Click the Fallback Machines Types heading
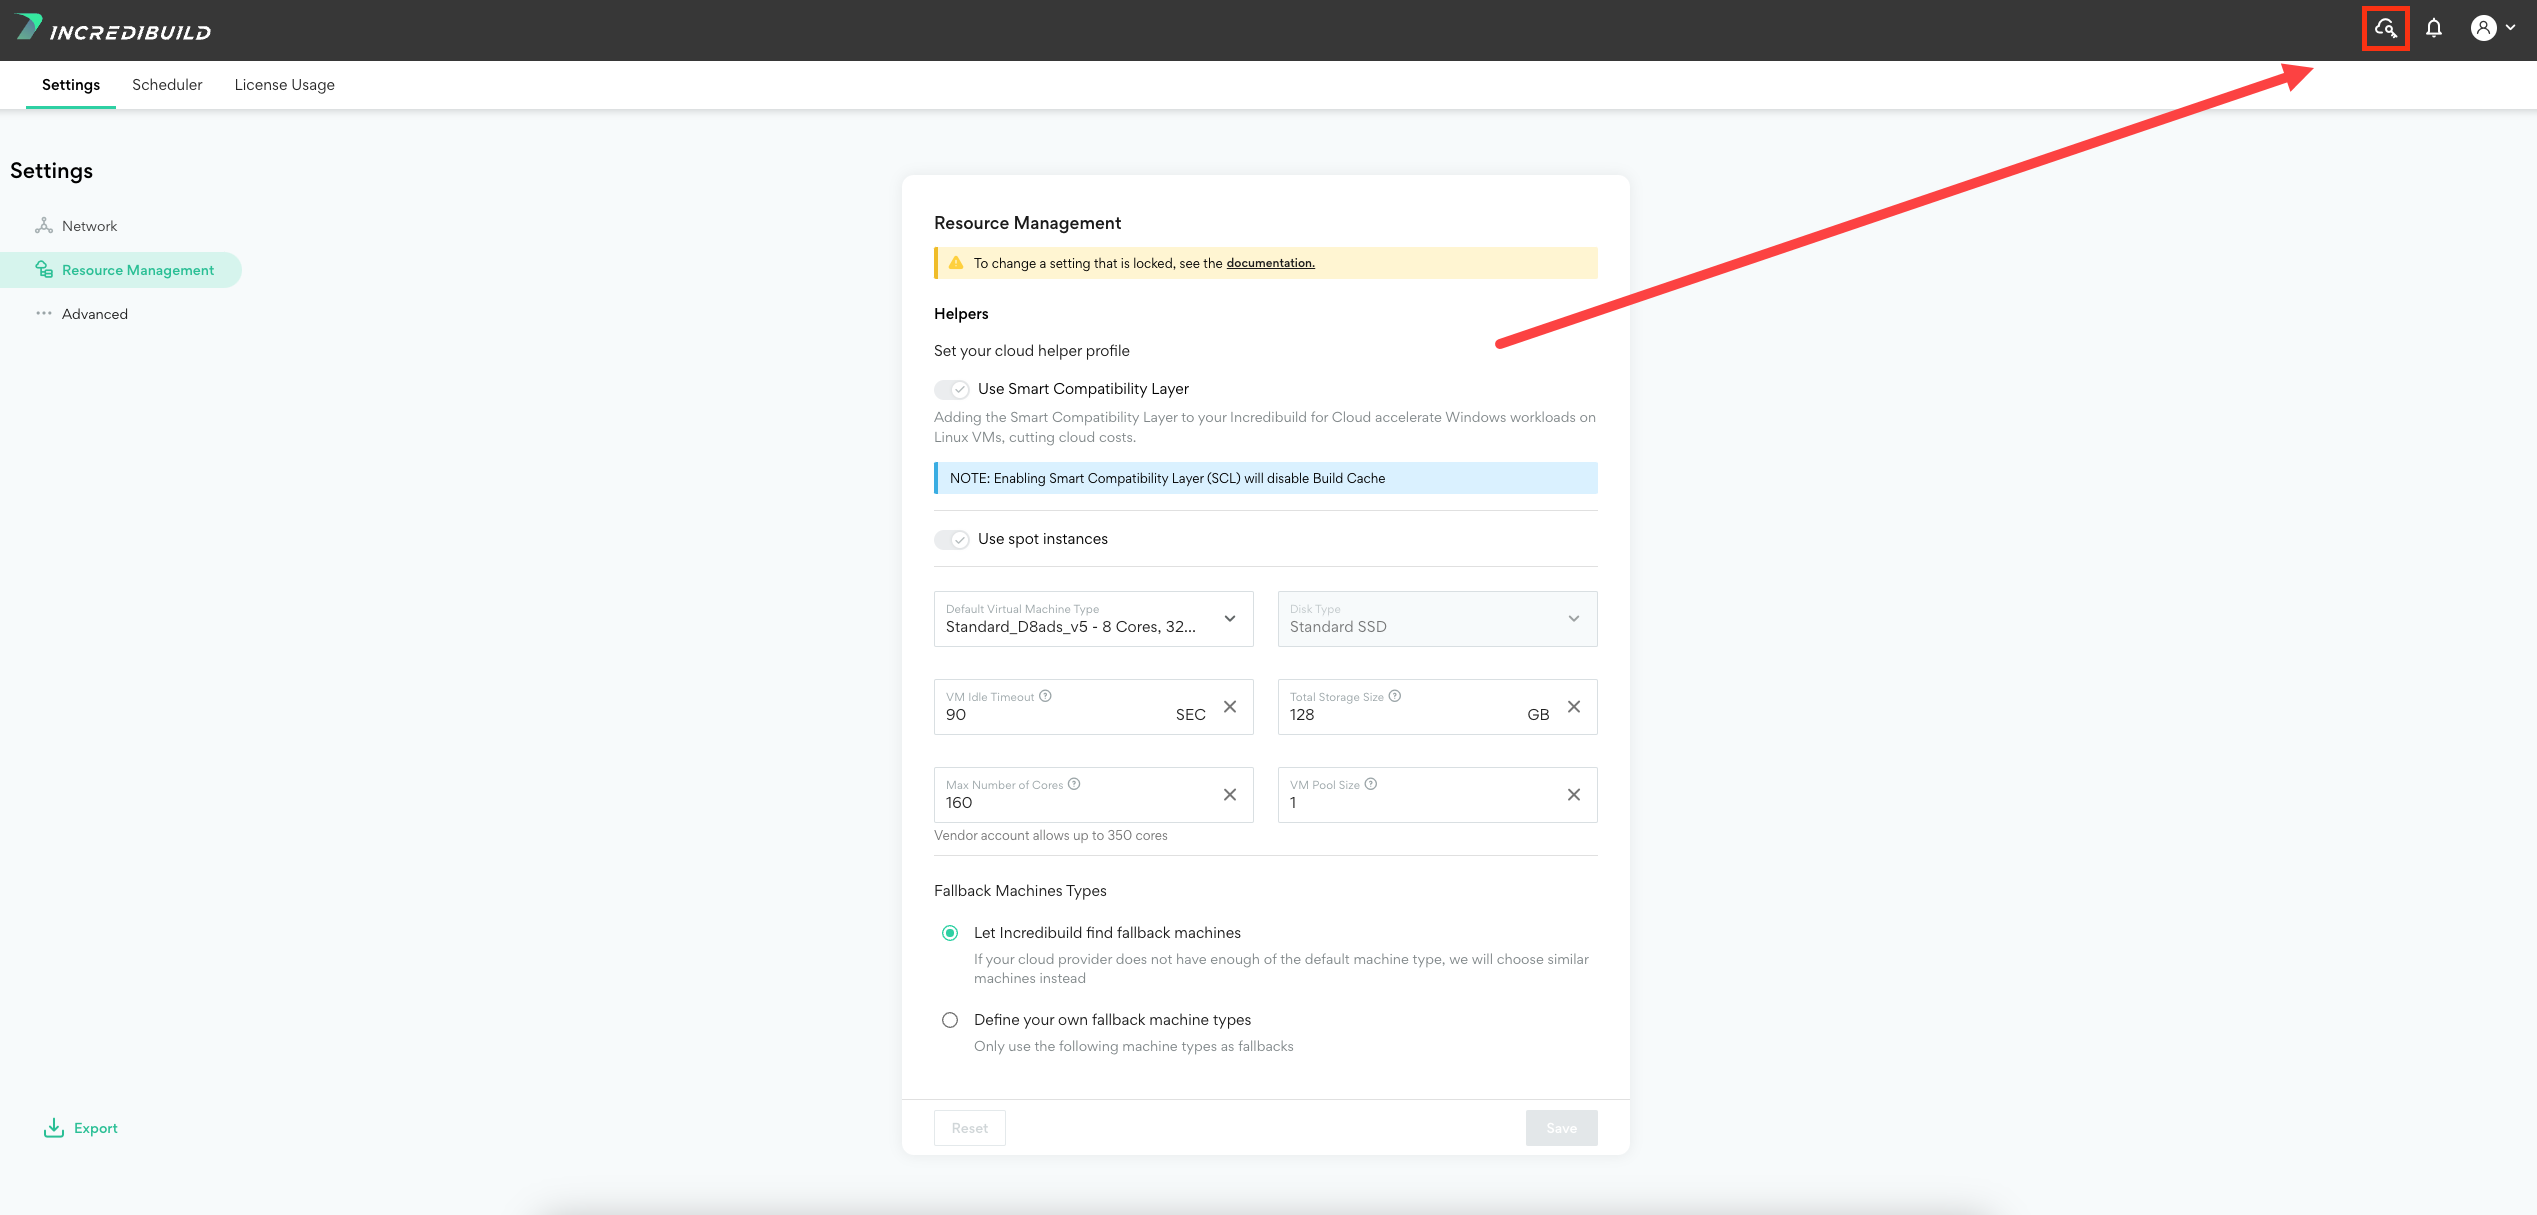The image size is (2537, 1215). click(1020, 891)
